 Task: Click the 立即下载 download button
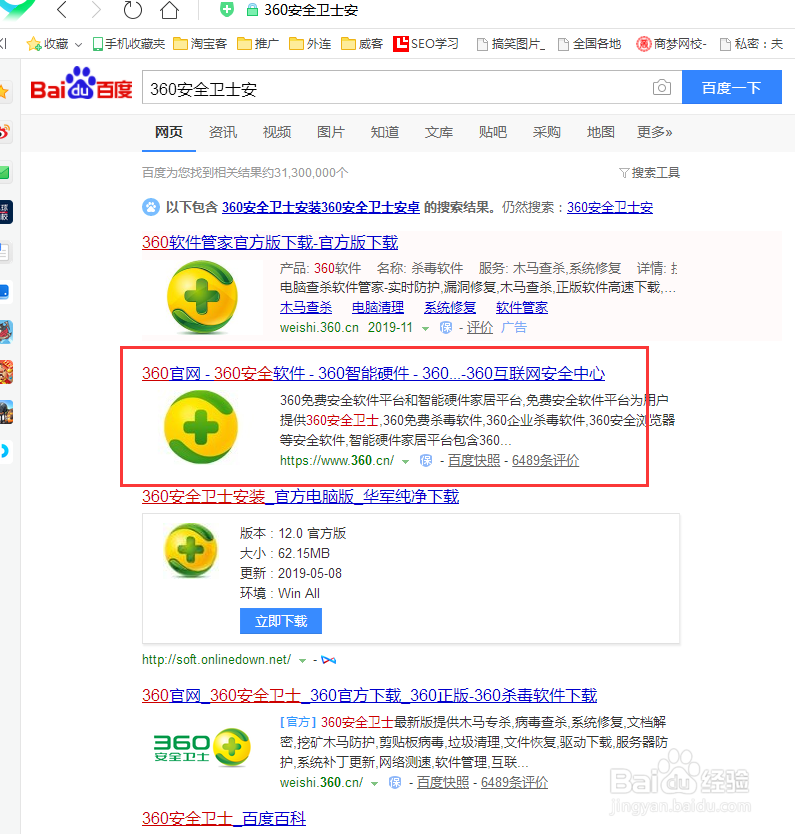pyautogui.click(x=281, y=621)
